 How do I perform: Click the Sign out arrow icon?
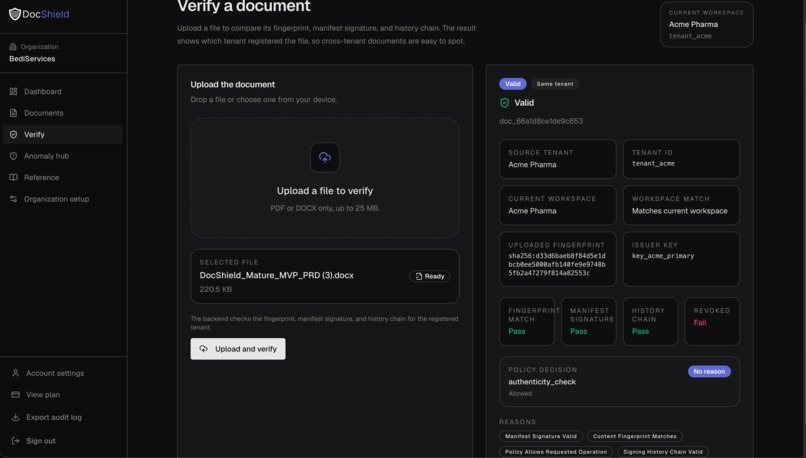pyautogui.click(x=15, y=441)
